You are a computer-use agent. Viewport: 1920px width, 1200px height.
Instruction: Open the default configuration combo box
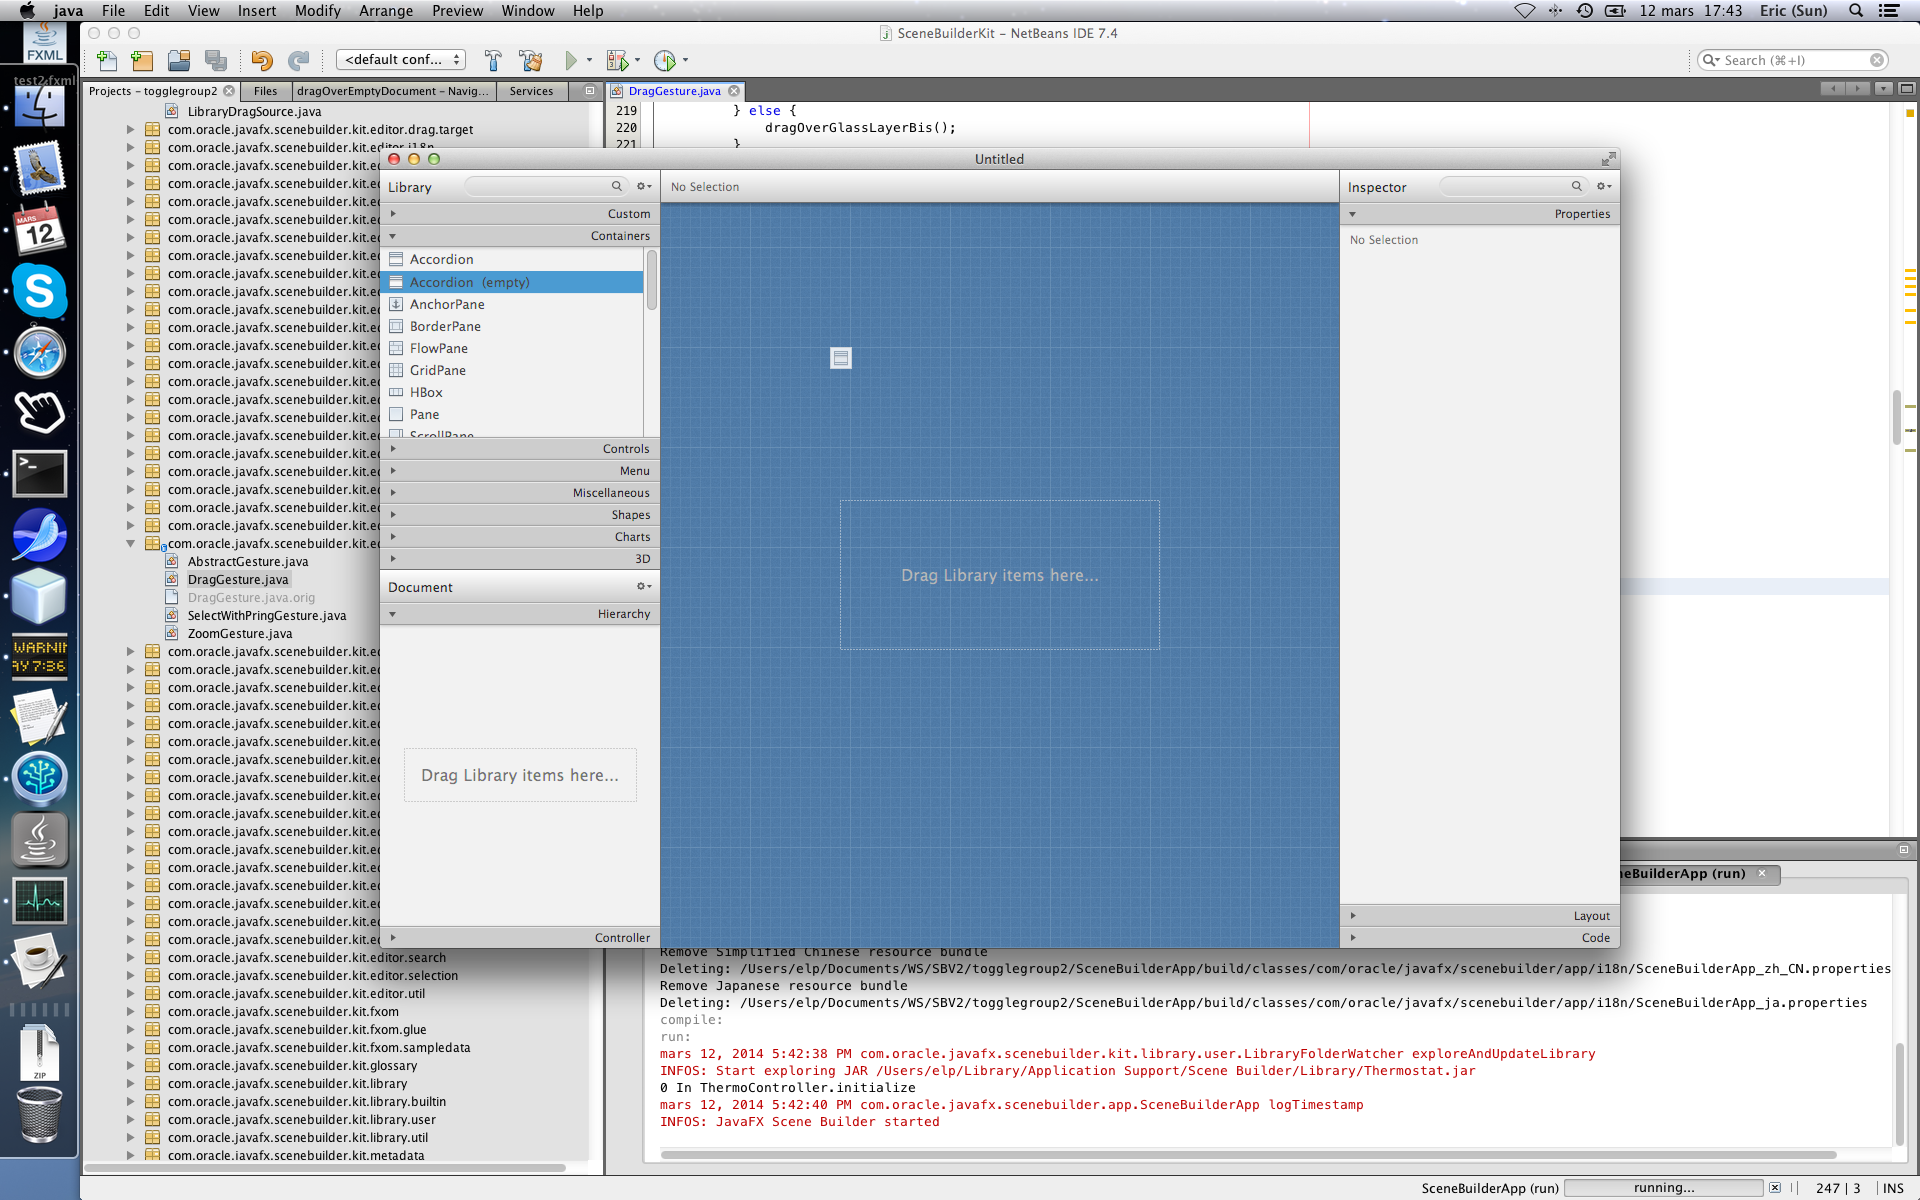tap(401, 60)
